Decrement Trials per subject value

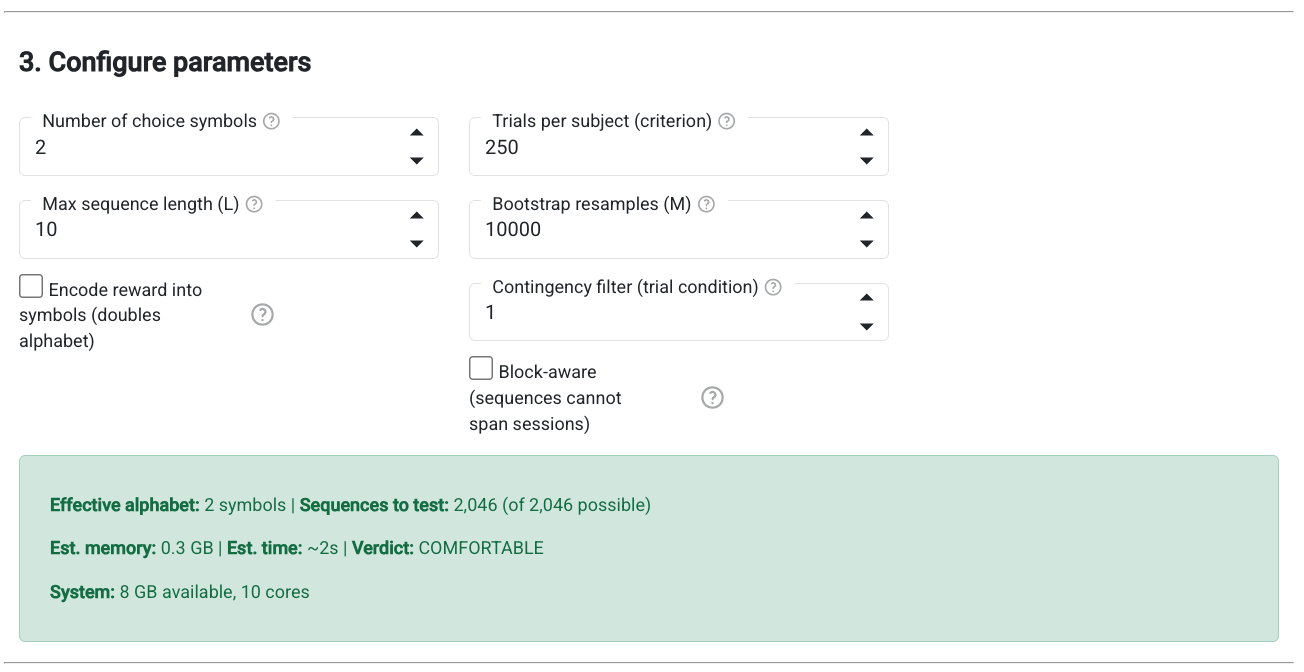tap(867, 161)
